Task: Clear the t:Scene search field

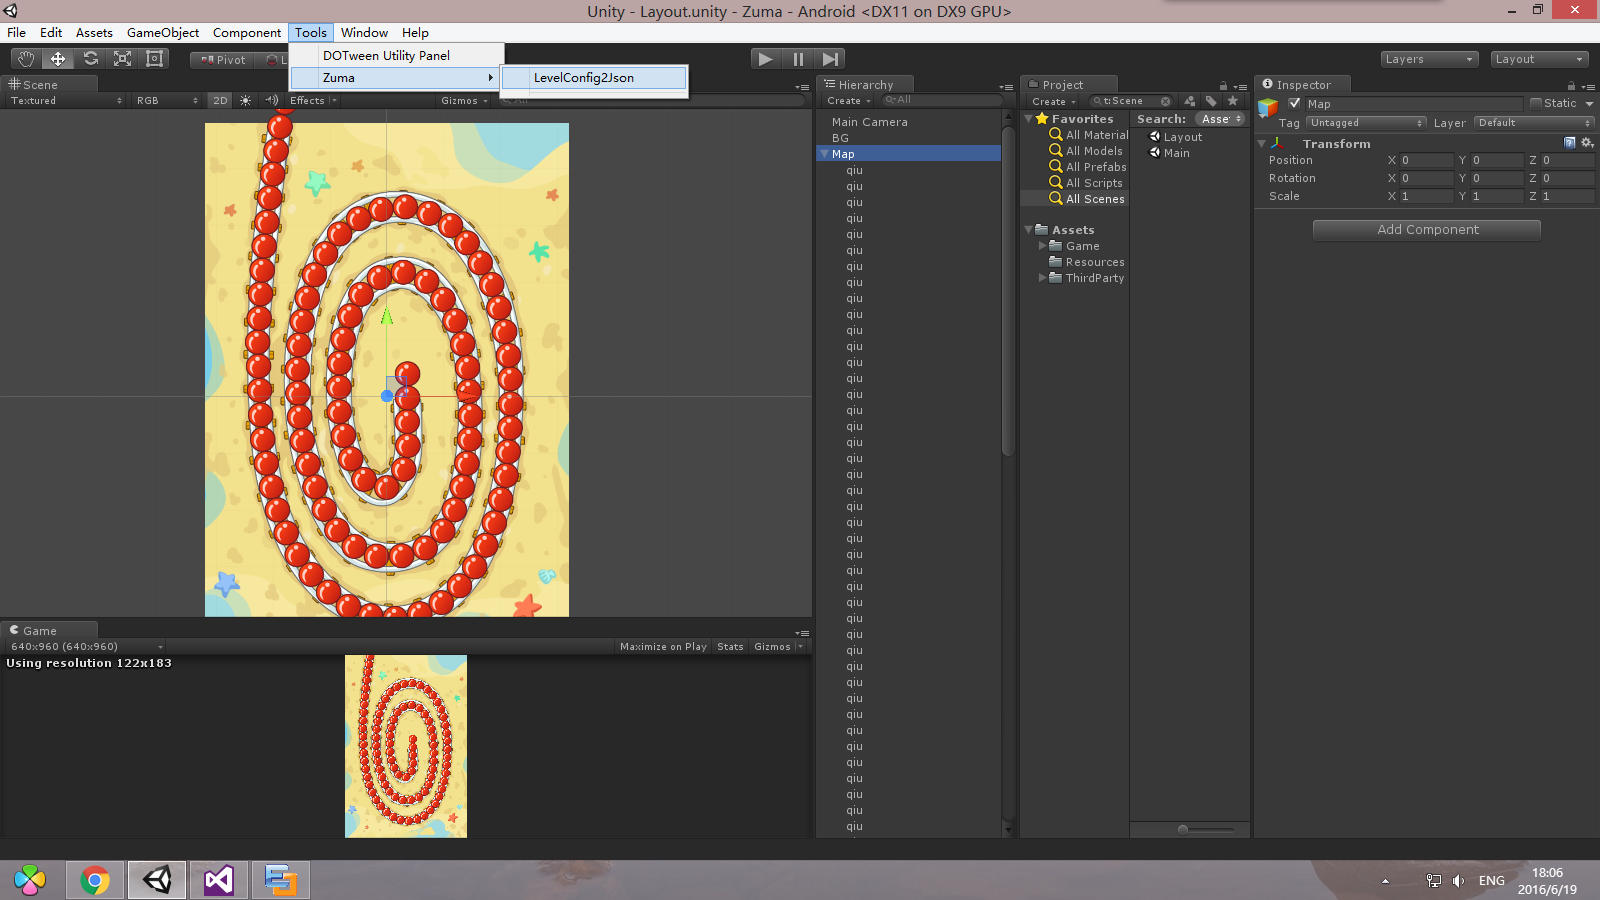Action: pyautogui.click(x=1165, y=101)
